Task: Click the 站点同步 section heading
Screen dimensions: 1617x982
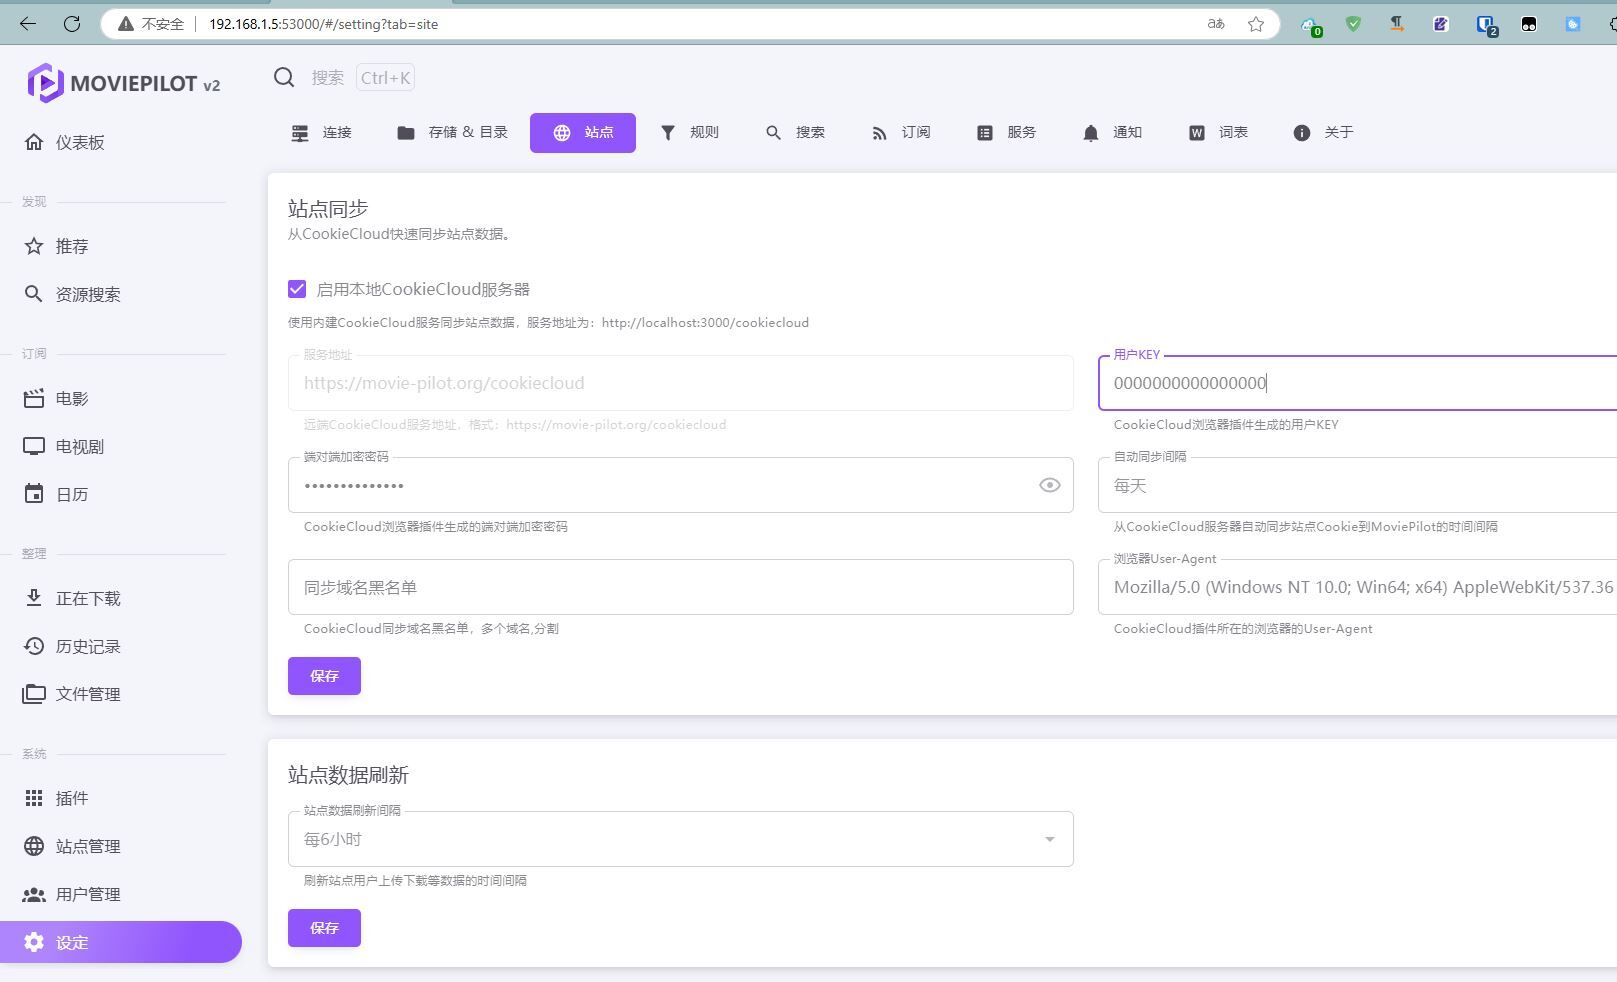Action: 328,208
